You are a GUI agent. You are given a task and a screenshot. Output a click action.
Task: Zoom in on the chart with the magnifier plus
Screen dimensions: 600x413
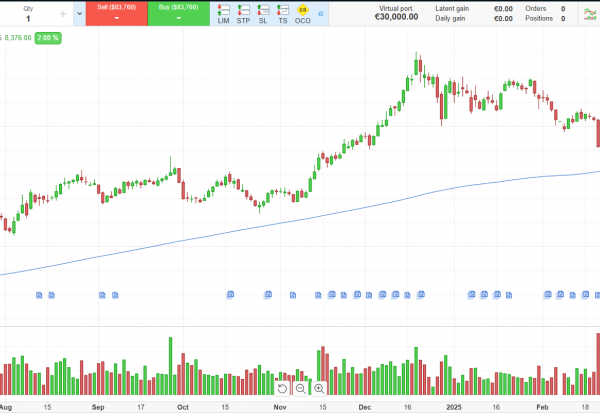(x=319, y=388)
